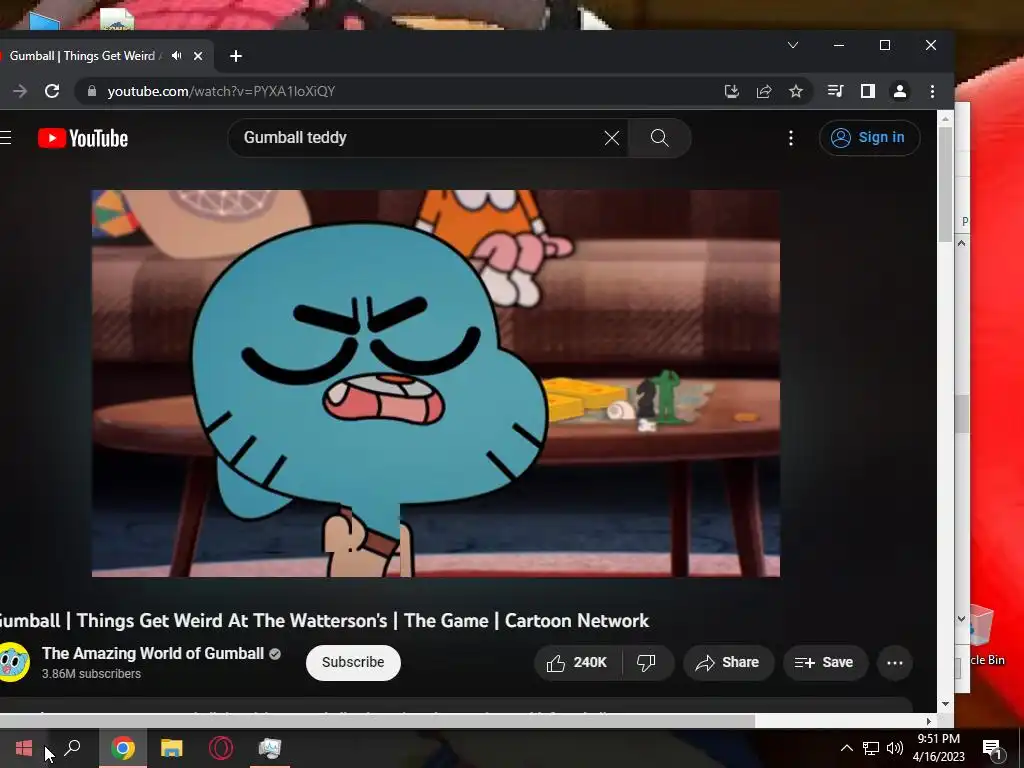This screenshot has width=1024, height=768.
Task: Launch Opera browser from taskbar
Action: tap(221, 748)
